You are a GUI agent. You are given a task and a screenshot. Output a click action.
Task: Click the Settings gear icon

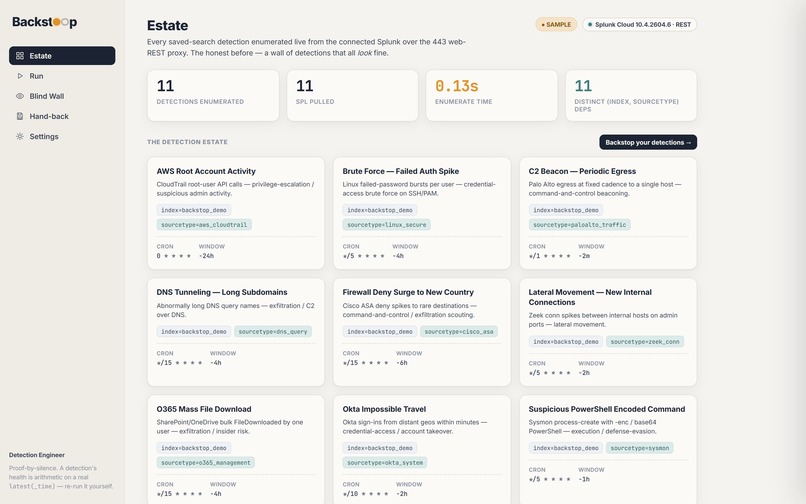click(x=20, y=136)
